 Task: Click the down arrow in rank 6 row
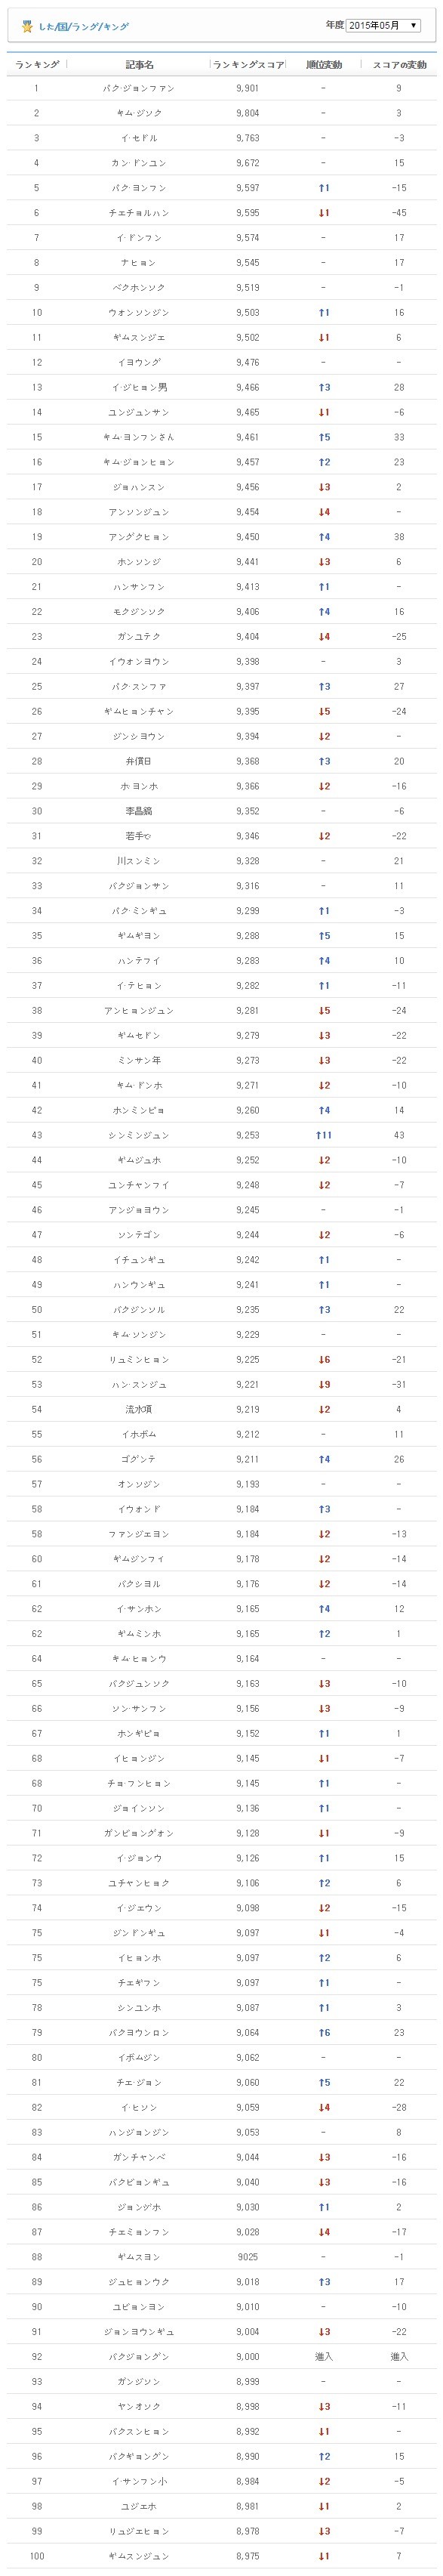[x=324, y=212]
